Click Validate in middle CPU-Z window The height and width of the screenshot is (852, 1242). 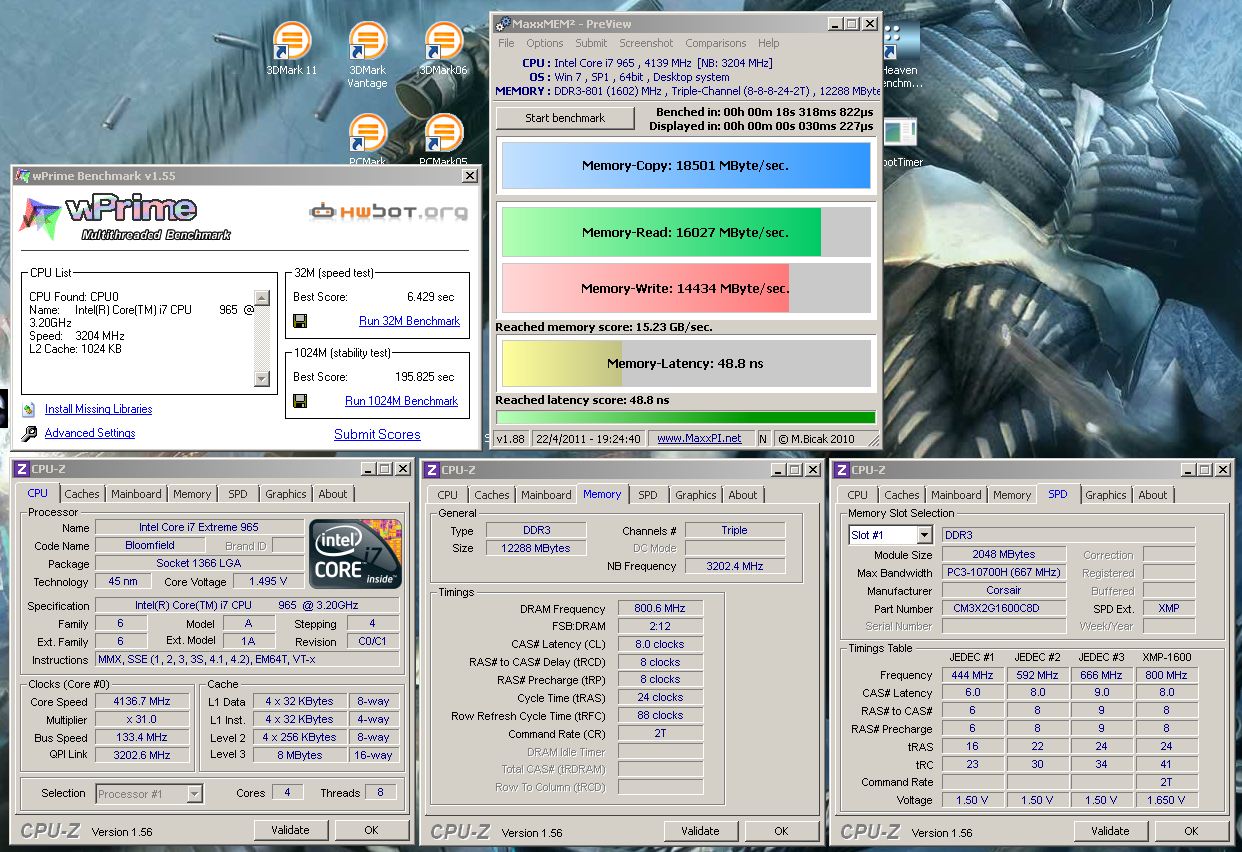tap(700, 831)
